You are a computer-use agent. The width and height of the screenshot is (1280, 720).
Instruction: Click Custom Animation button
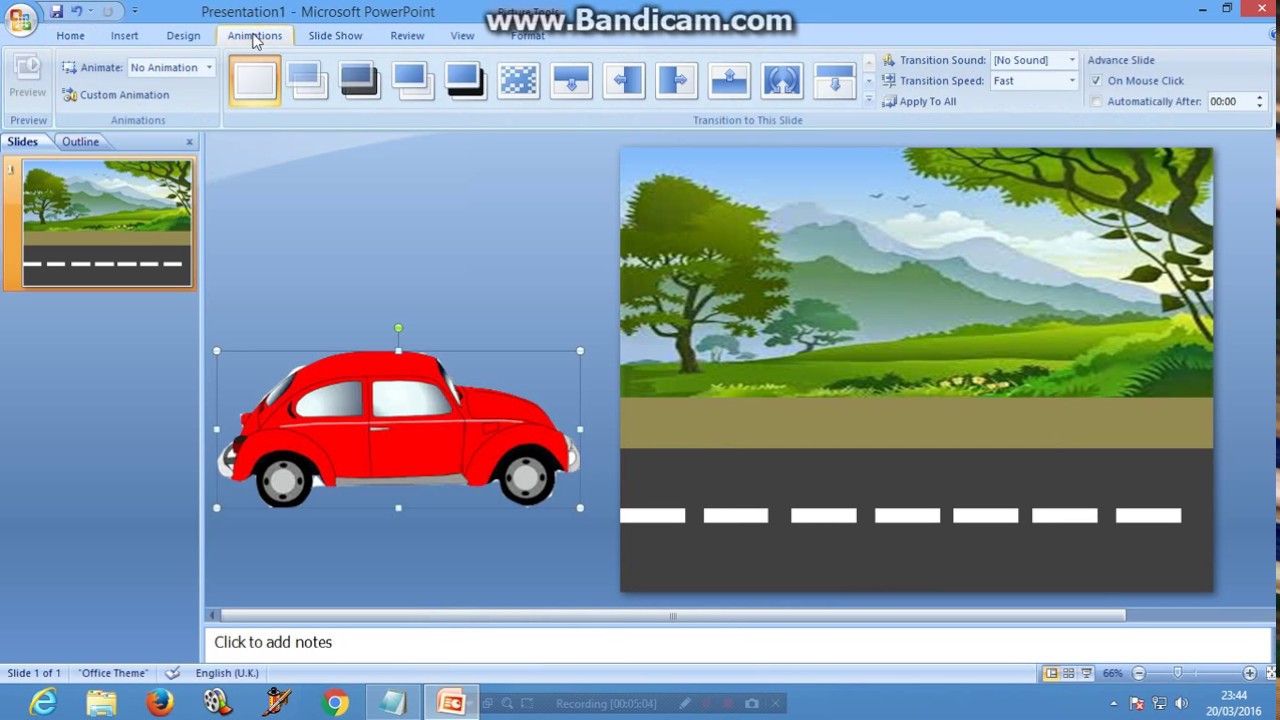[x=115, y=95]
